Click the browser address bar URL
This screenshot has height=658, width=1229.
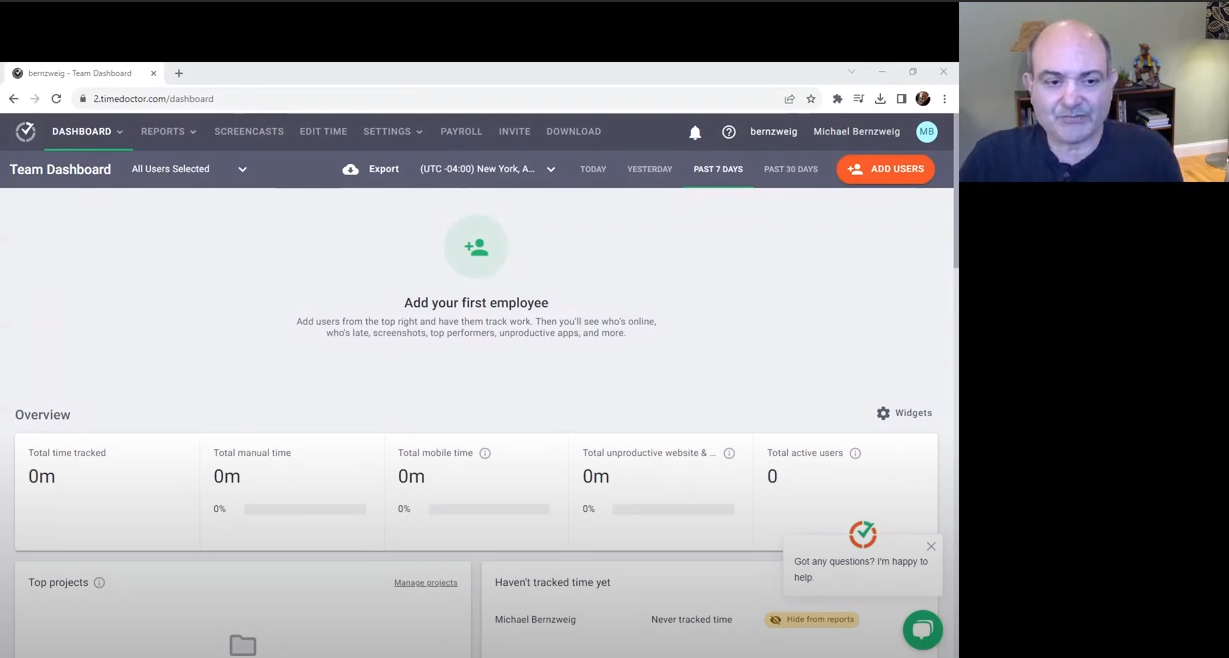pos(154,99)
